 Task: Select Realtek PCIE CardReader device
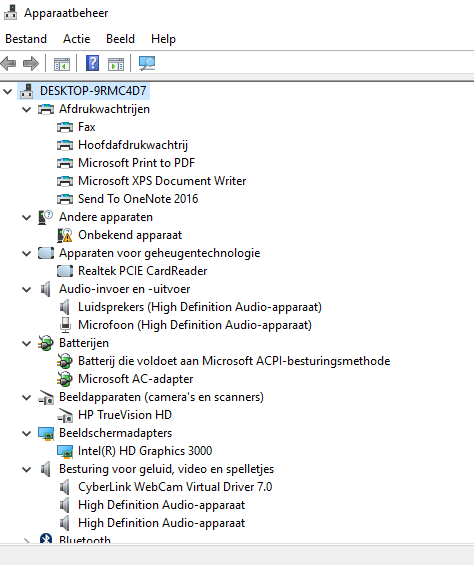[x=142, y=271]
